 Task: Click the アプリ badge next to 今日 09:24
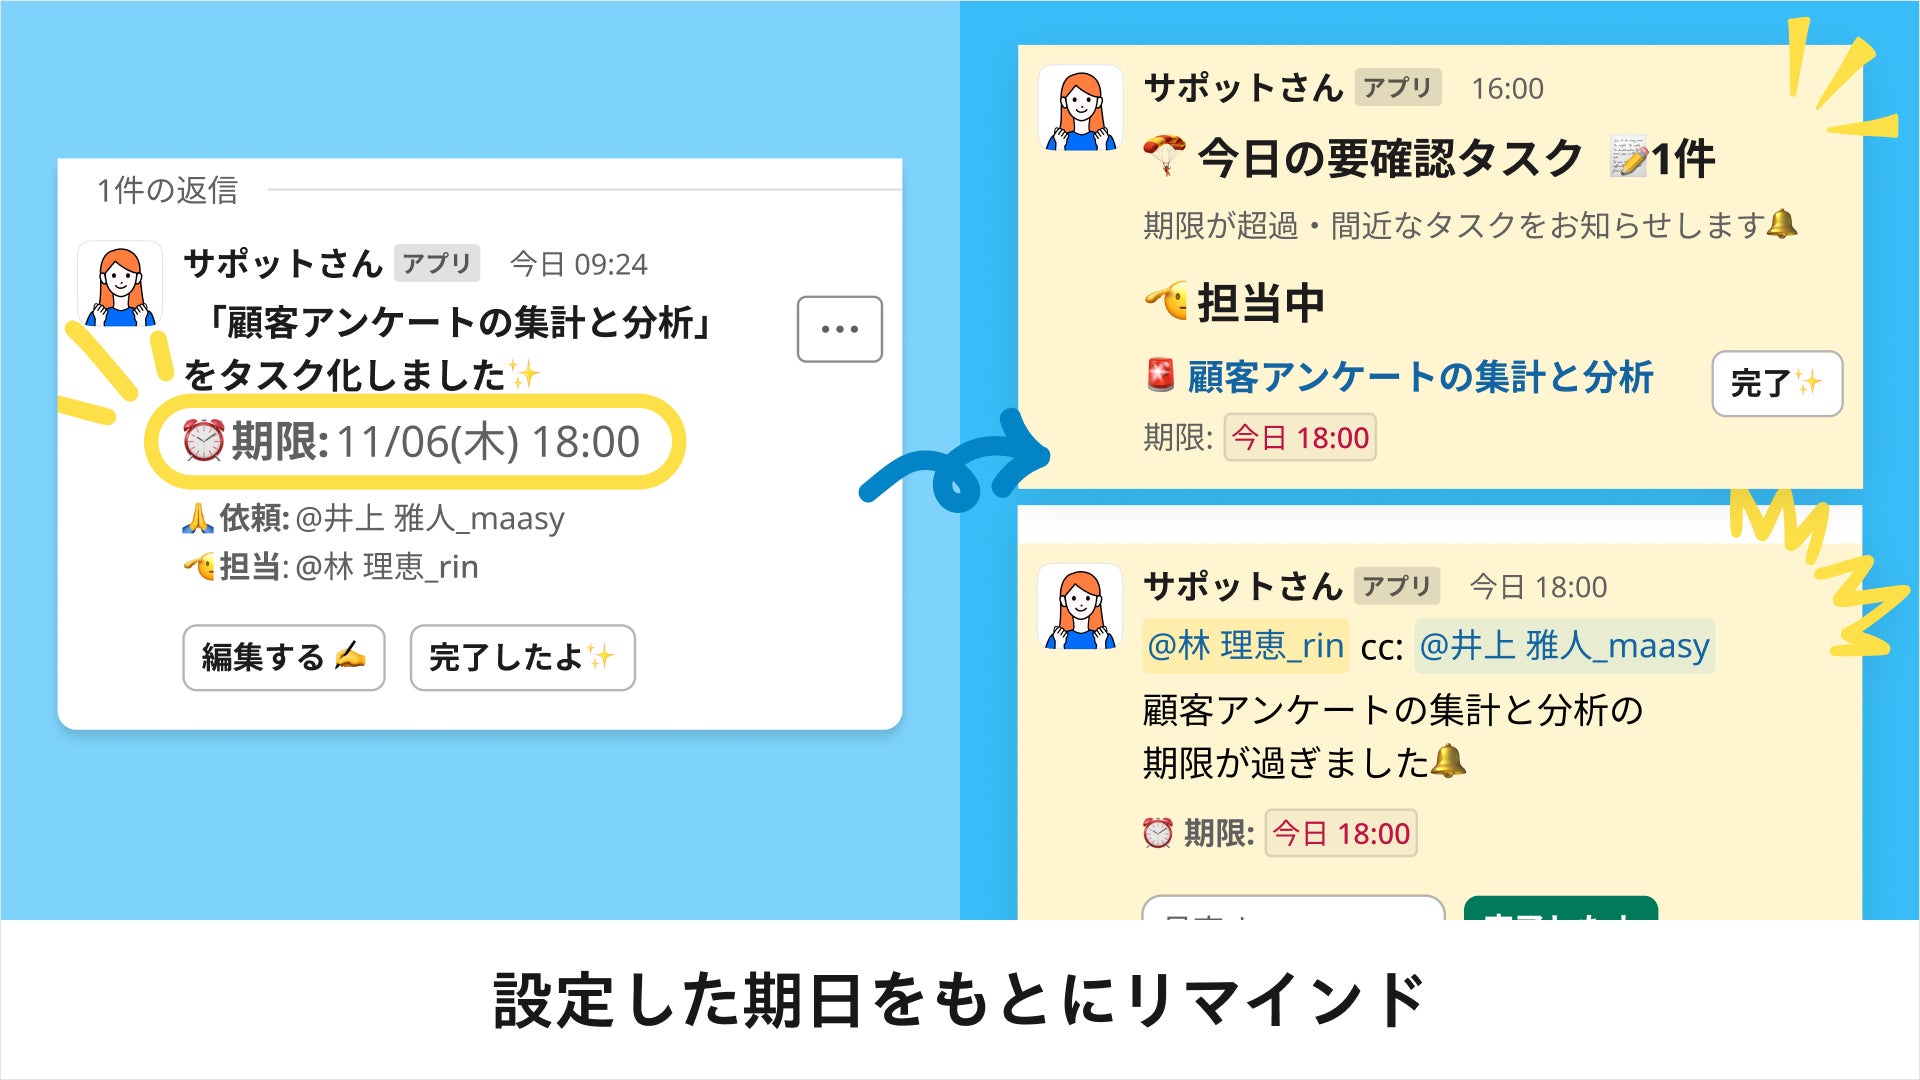tap(437, 263)
